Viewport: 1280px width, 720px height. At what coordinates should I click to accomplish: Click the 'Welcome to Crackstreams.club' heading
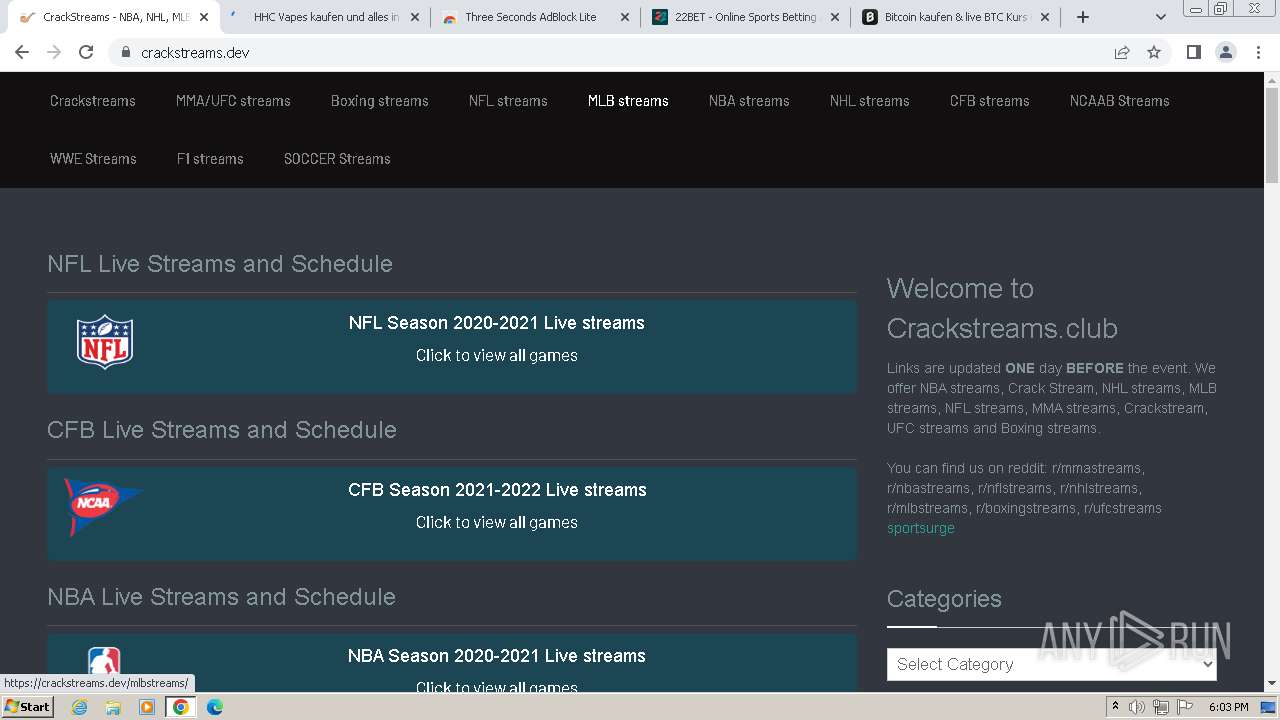pos(1002,308)
